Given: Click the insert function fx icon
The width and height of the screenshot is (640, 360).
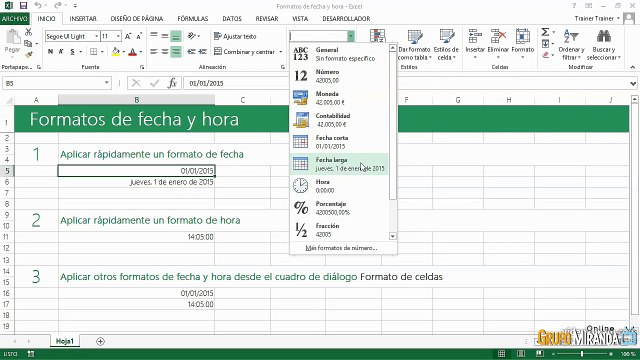Looking at the screenshot, I should point(172,83).
